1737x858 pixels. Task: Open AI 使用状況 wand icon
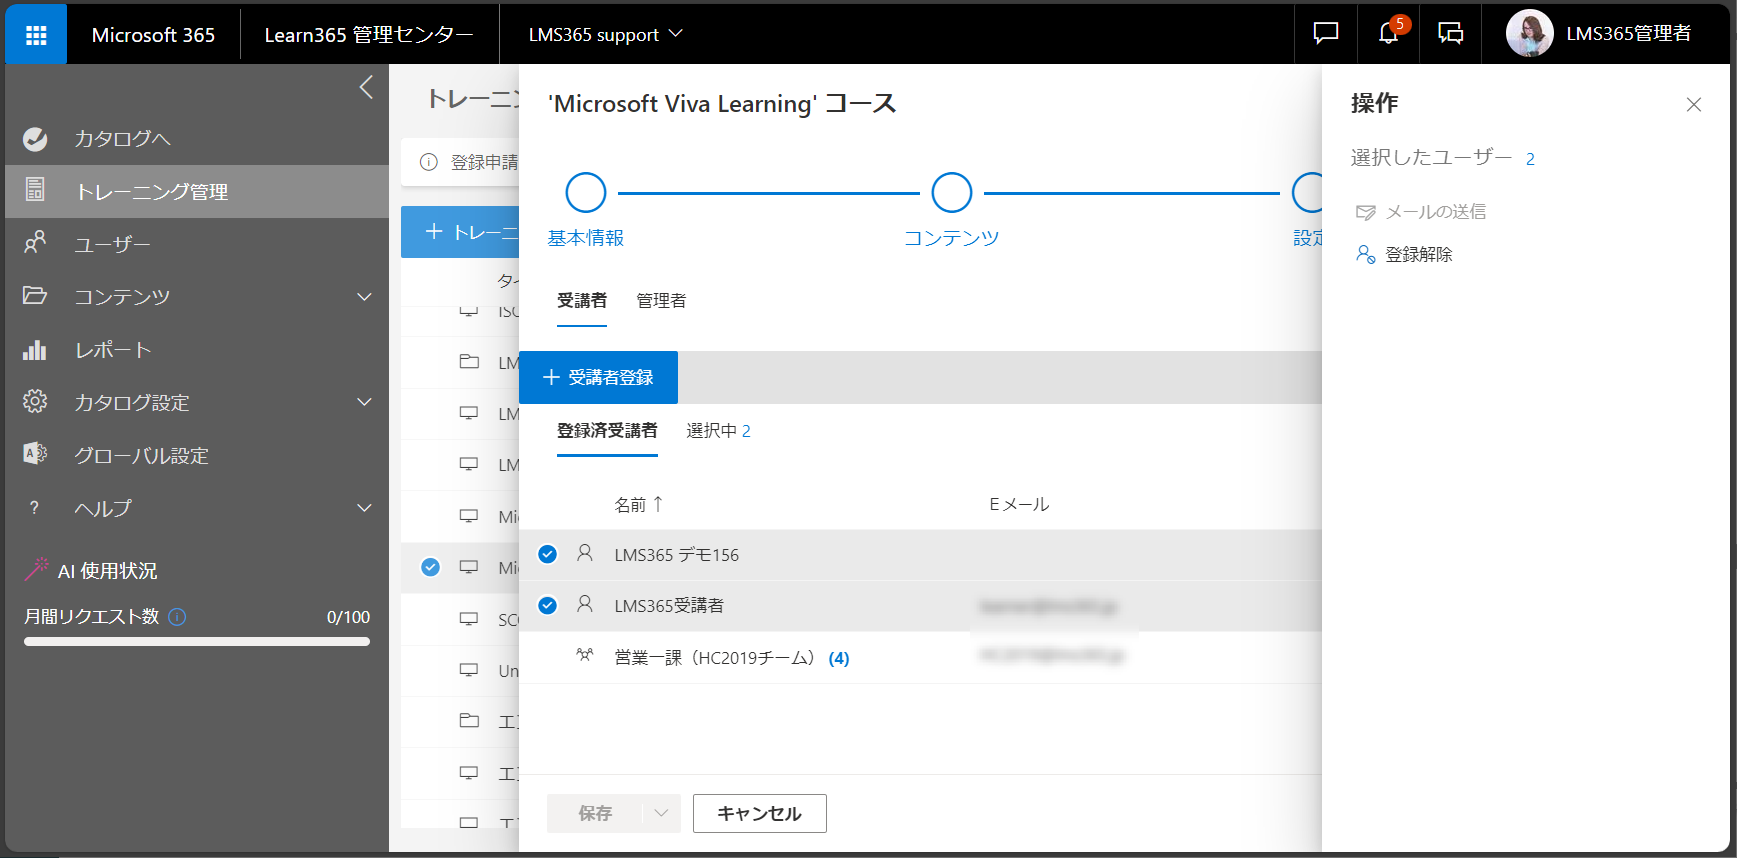[36, 569]
